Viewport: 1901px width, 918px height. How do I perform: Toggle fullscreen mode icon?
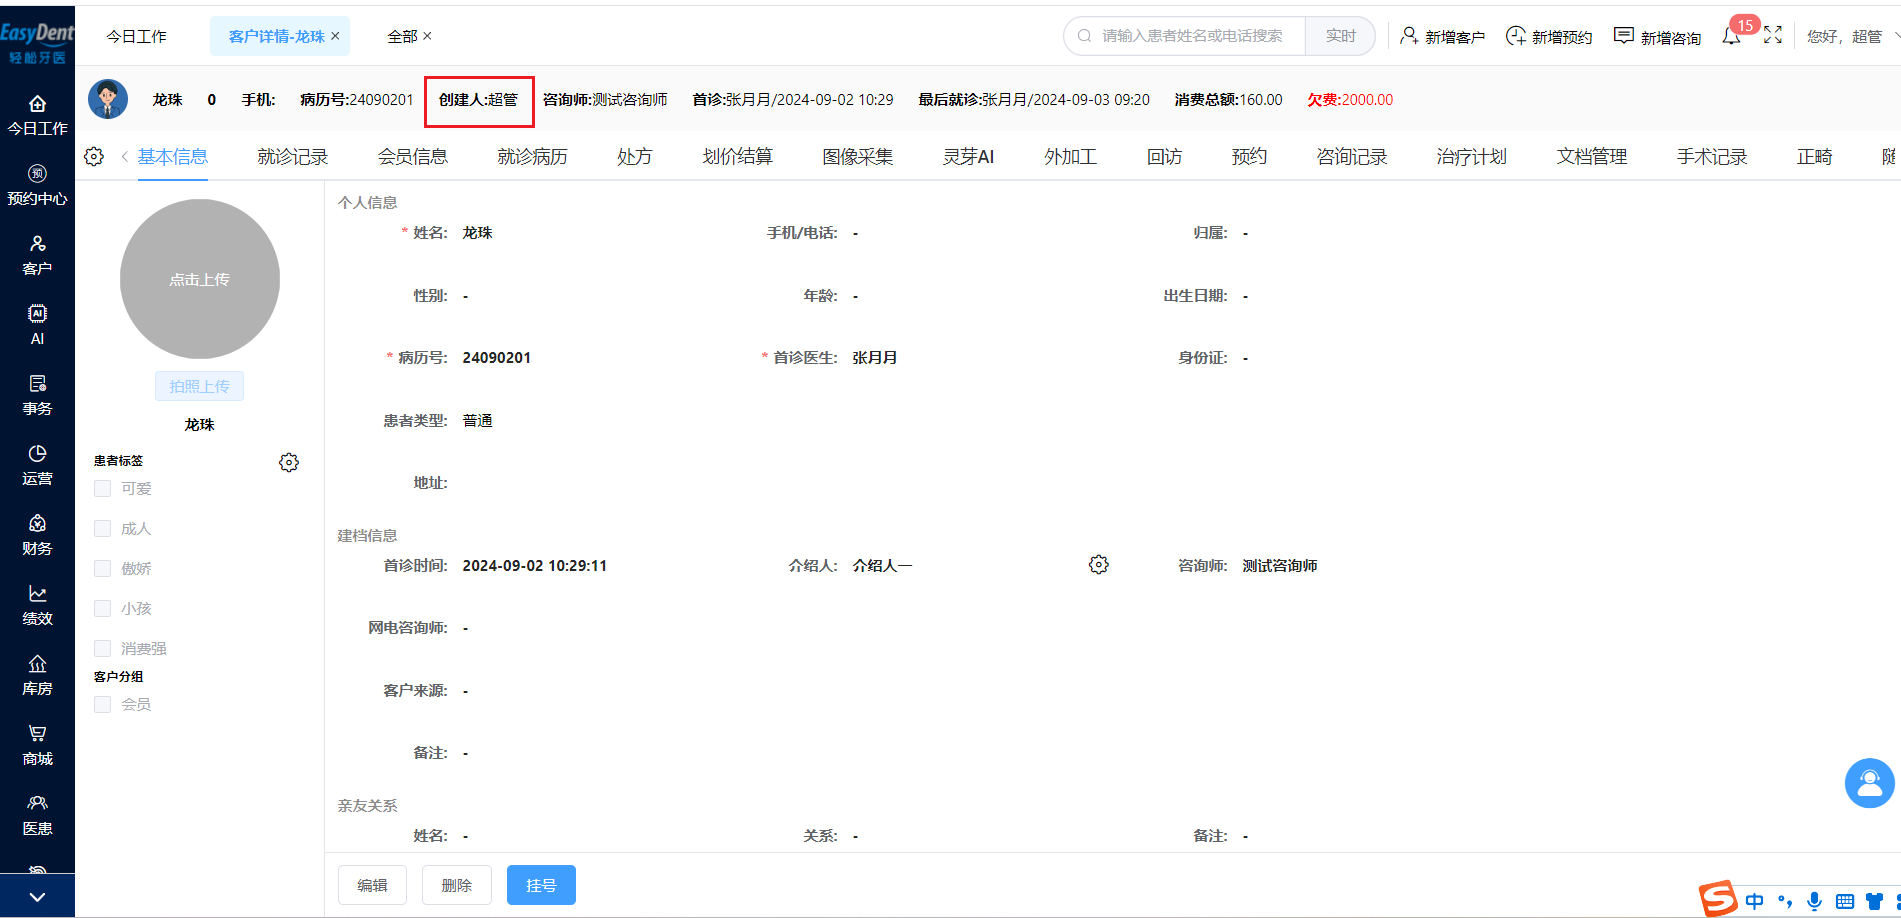pyautogui.click(x=1773, y=35)
